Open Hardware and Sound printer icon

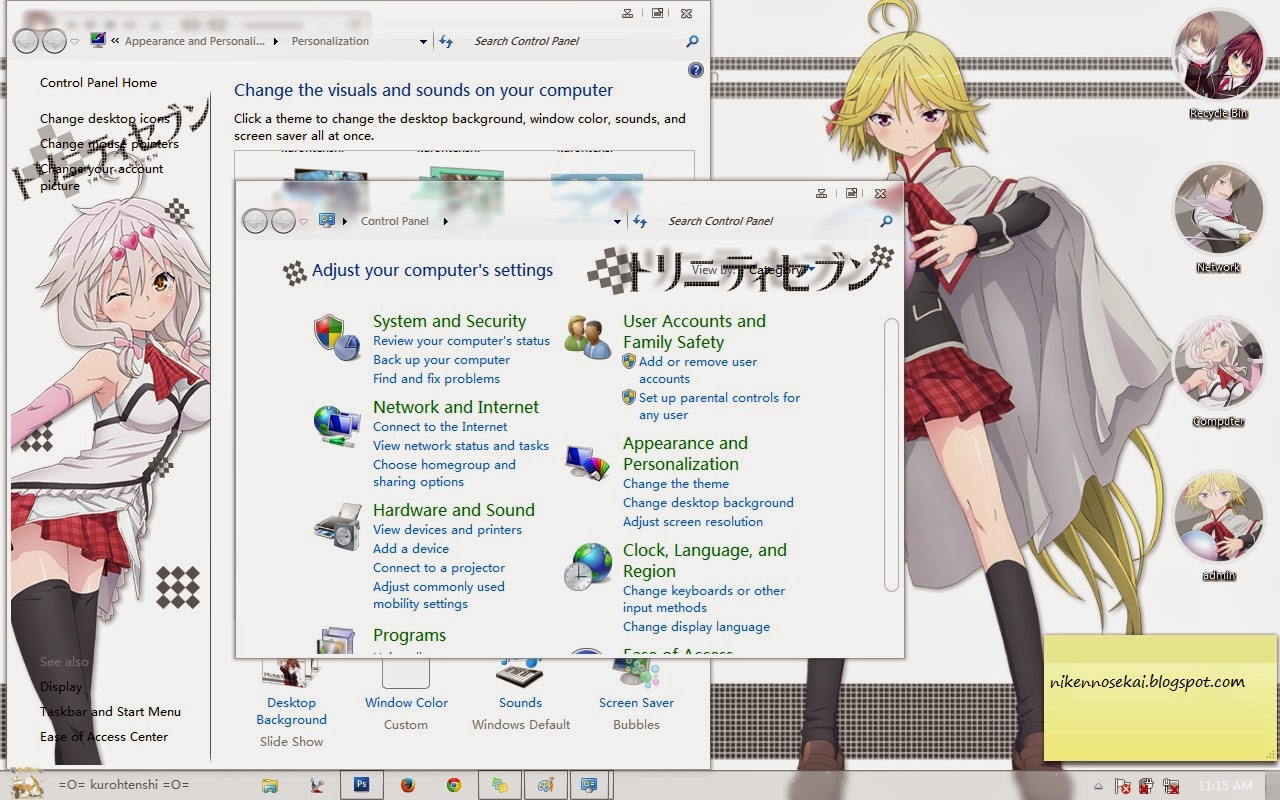[337, 527]
